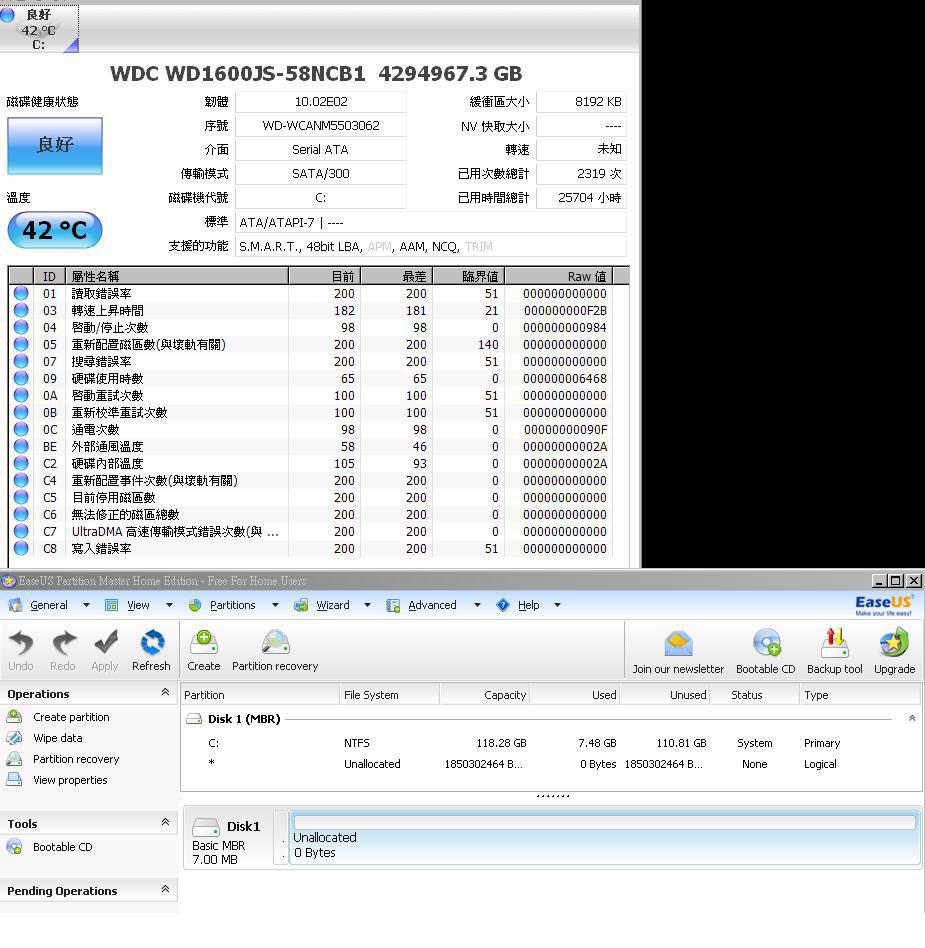925x948 pixels.
Task: Open the Wizard menu
Action: pyautogui.click(x=333, y=605)
